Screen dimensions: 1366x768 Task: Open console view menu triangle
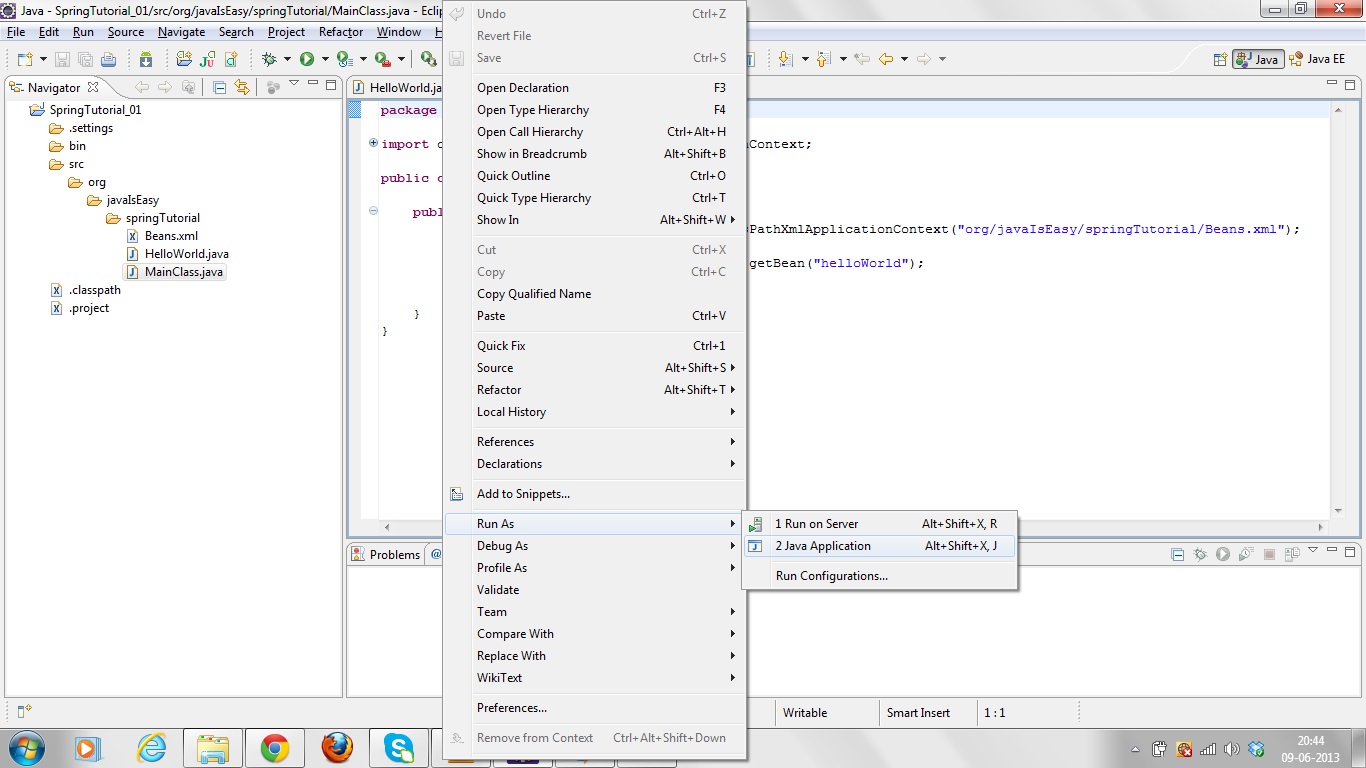1313,549
